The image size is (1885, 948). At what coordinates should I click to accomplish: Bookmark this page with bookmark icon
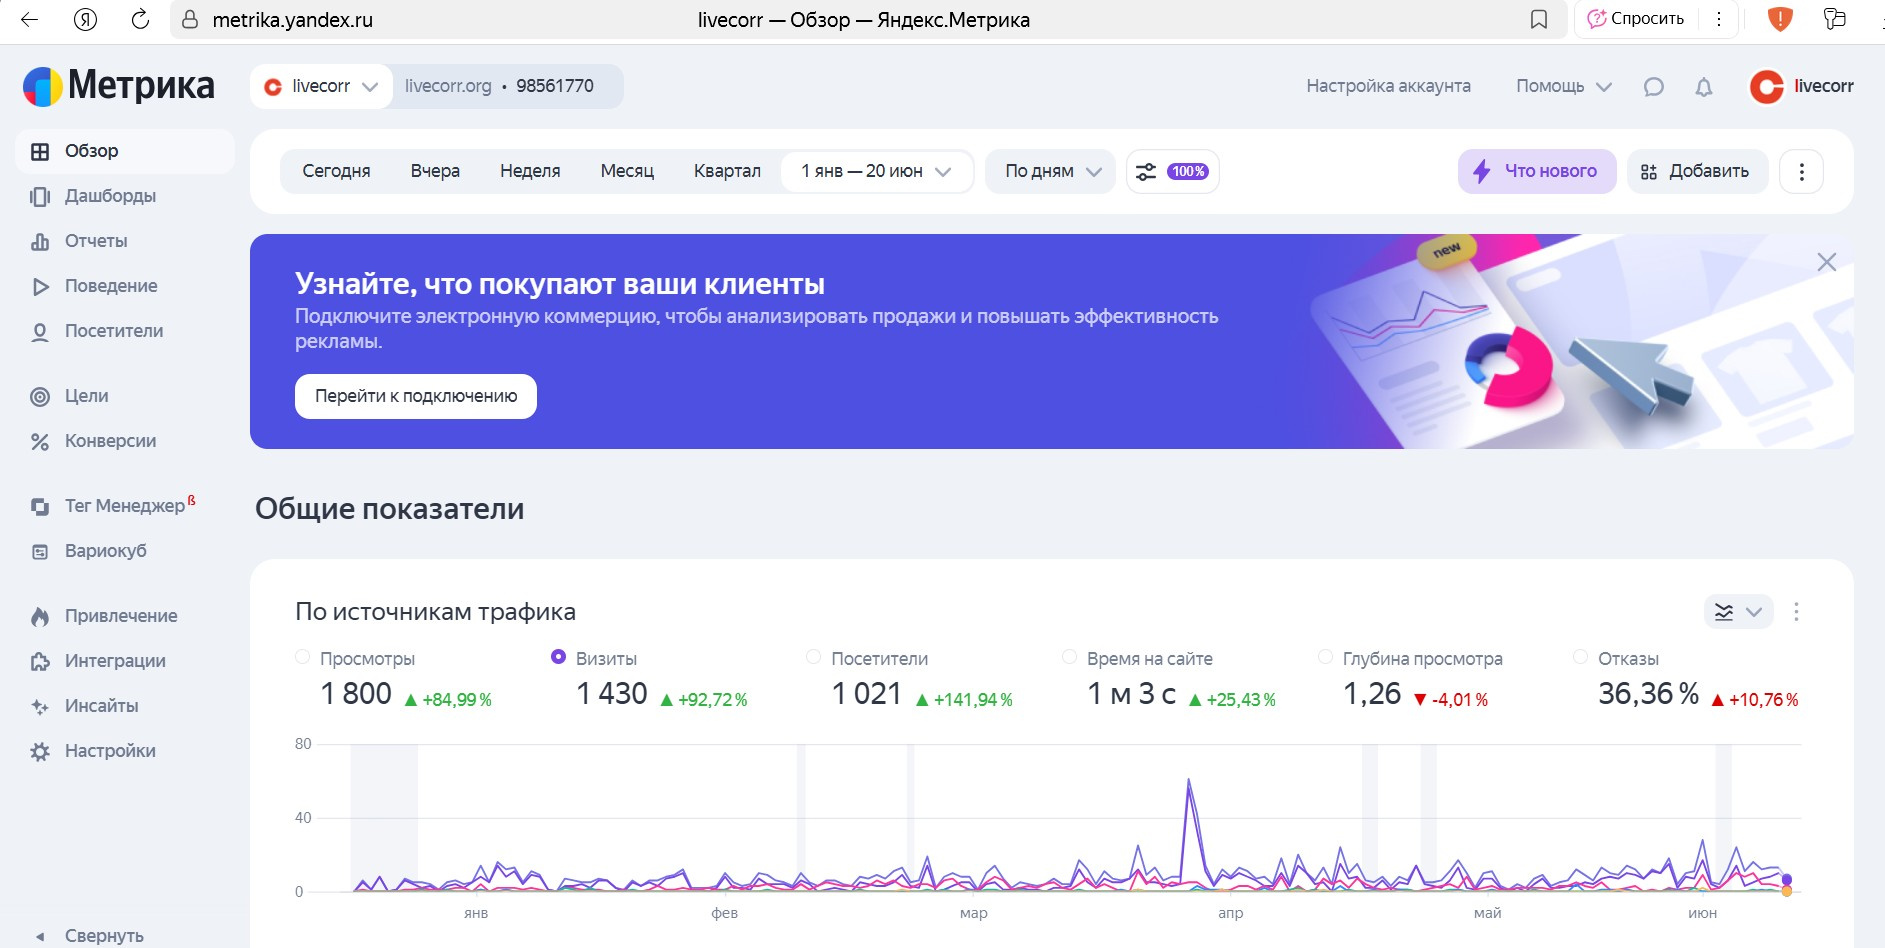coord(1539,19)
